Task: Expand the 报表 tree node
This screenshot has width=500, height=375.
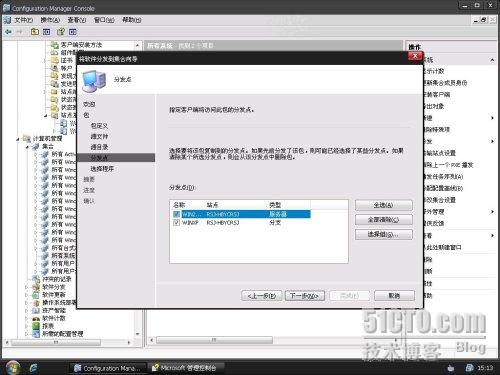Action: click(27, 326)
